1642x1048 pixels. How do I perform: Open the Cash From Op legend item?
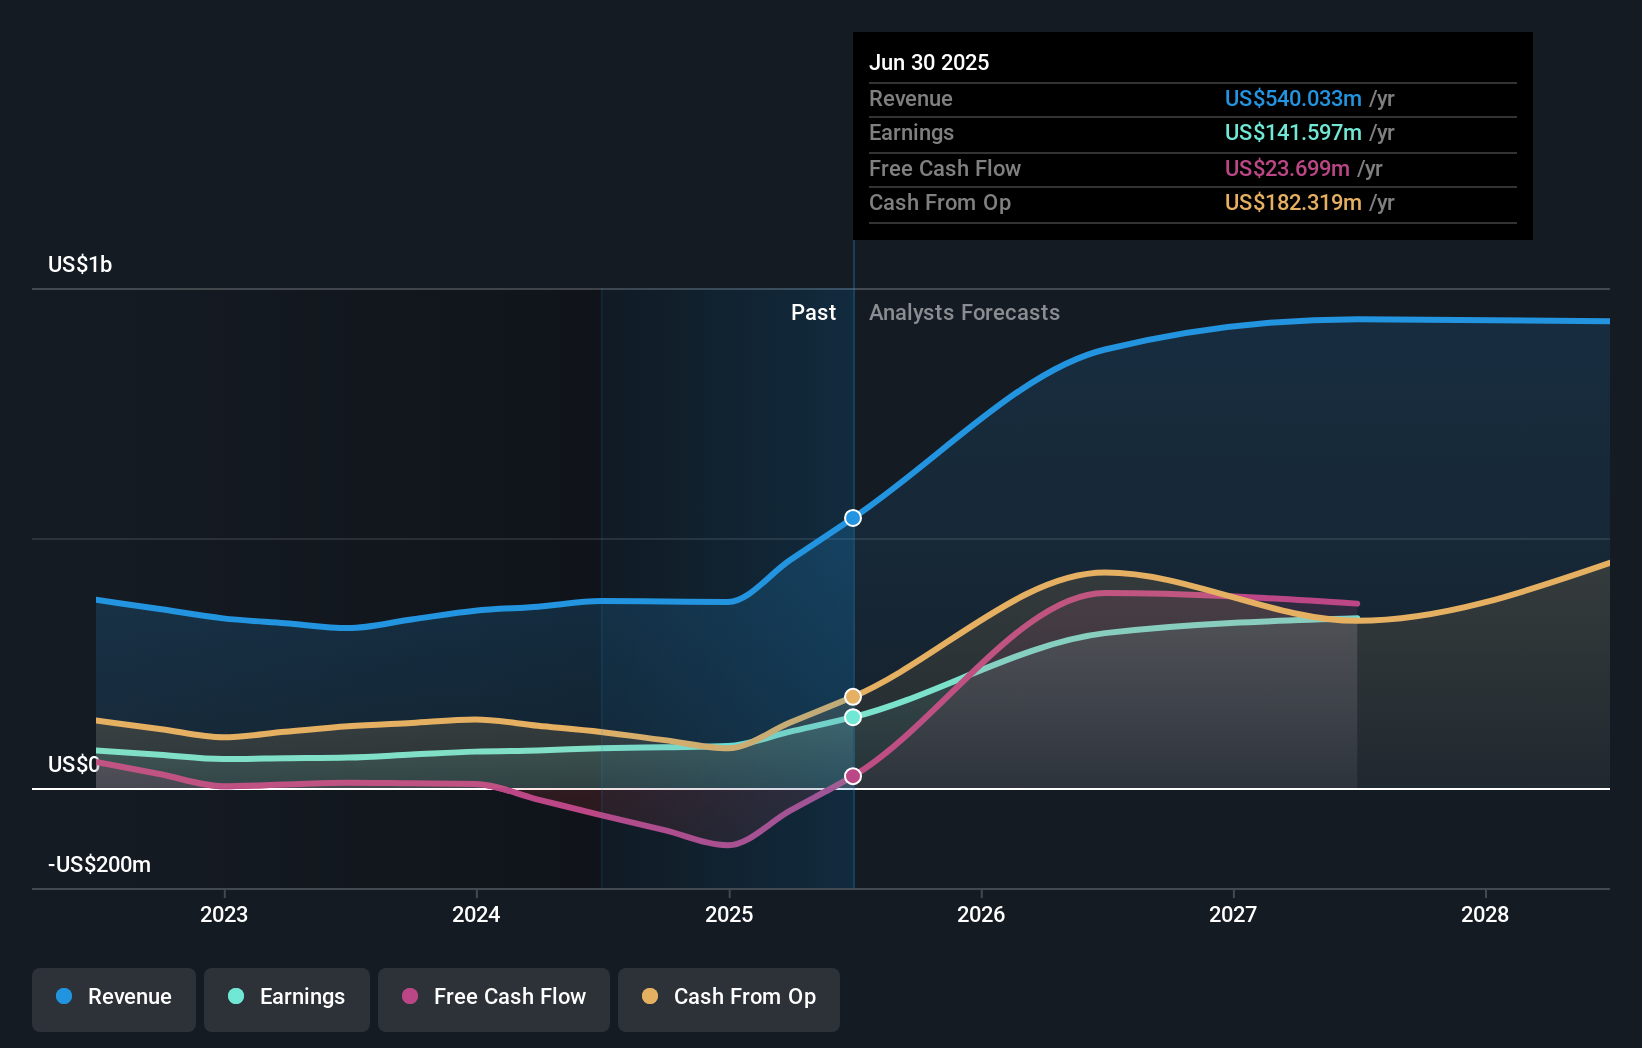pos(729,997)
